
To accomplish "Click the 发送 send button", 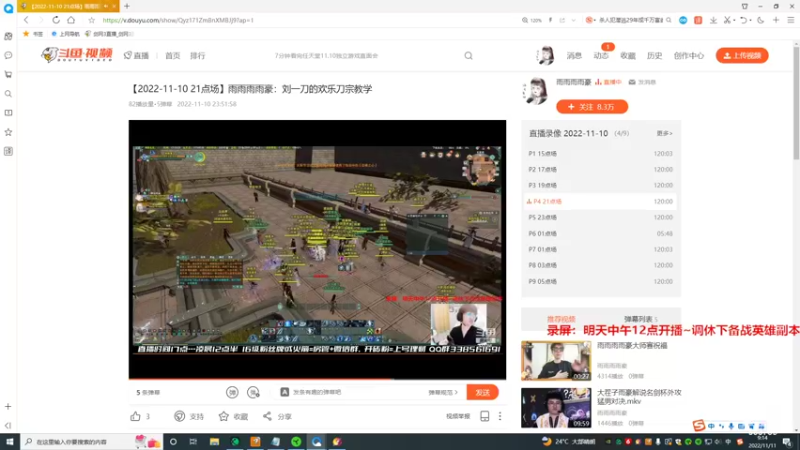I will [x=482, y=392].
